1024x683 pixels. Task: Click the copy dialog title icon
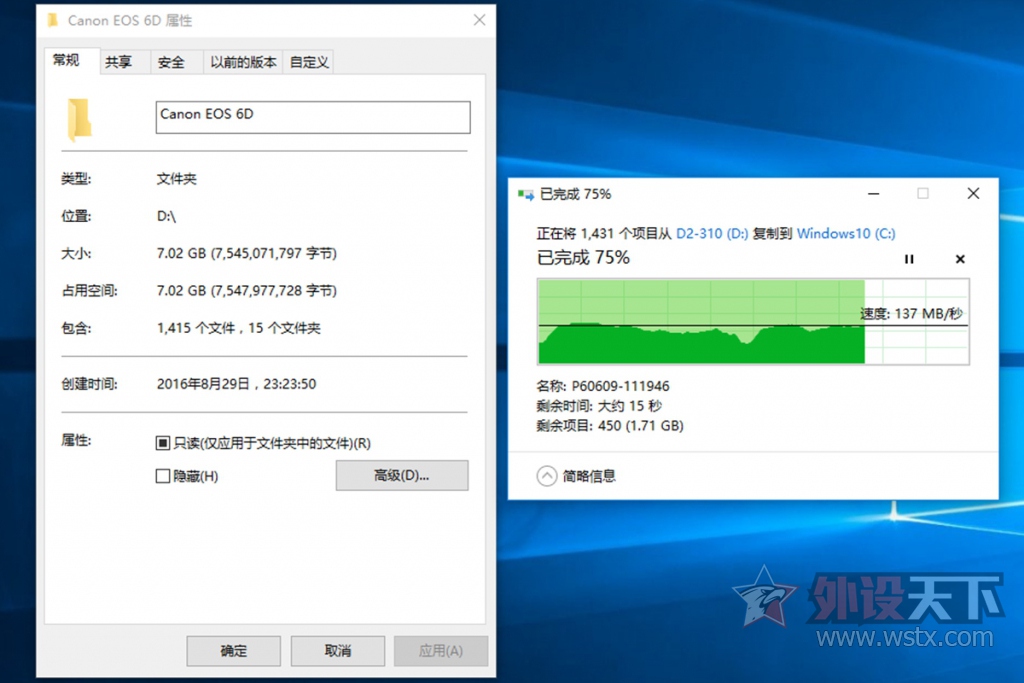point(525,195)
